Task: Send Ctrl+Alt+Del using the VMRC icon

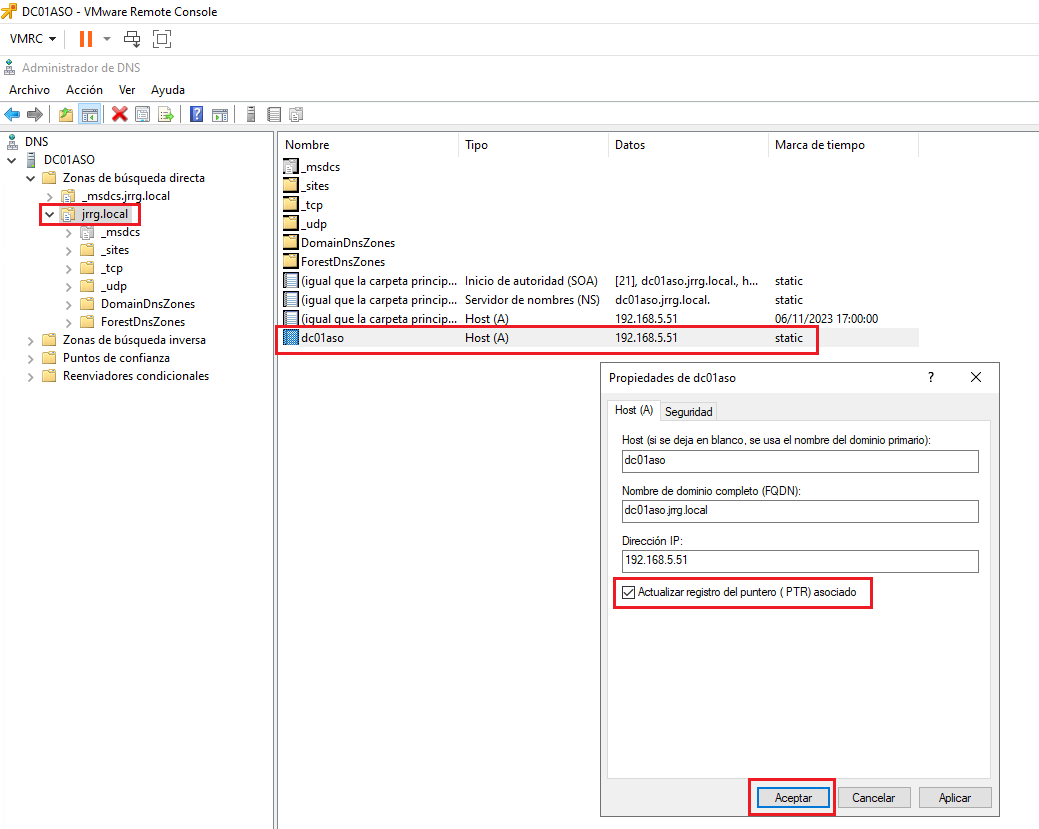Action: point(132,39)
